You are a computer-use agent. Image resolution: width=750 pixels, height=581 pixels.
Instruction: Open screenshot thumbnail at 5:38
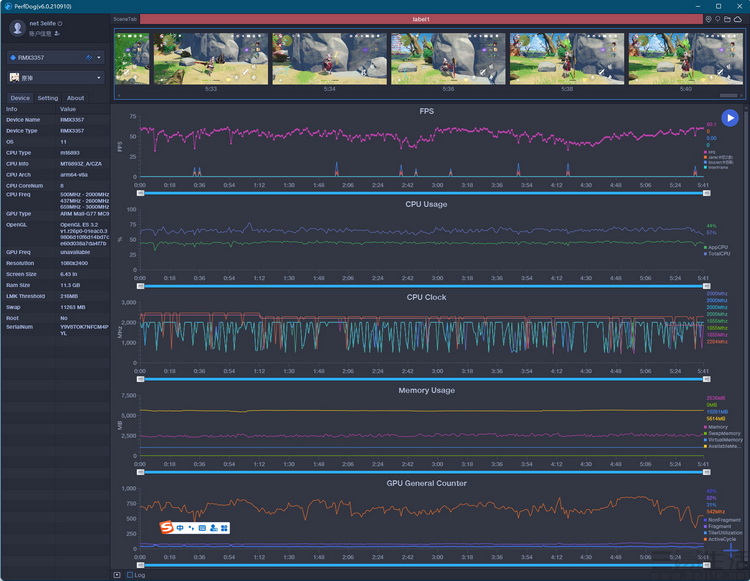click(567, 59)
